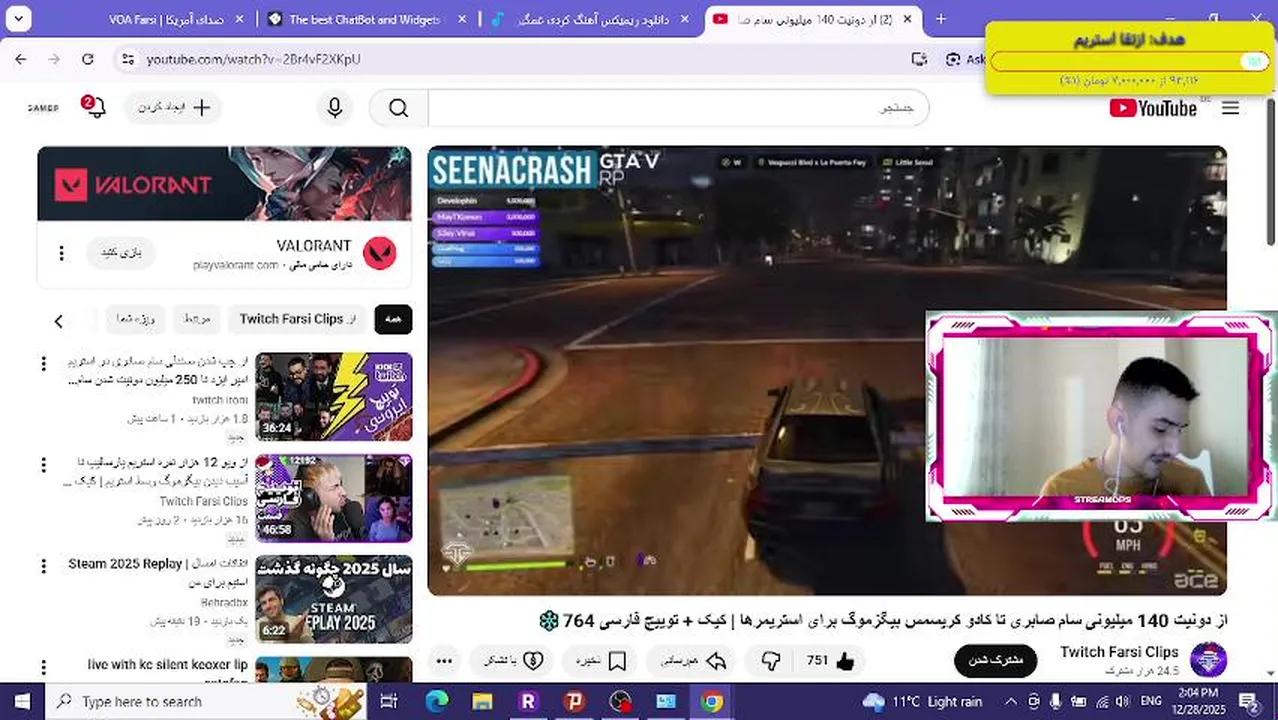Image resolution: width=1278 pixels, height=720 pixels.
Task: Open YouTube notifications bell
Action: click(x=94, y=107)
